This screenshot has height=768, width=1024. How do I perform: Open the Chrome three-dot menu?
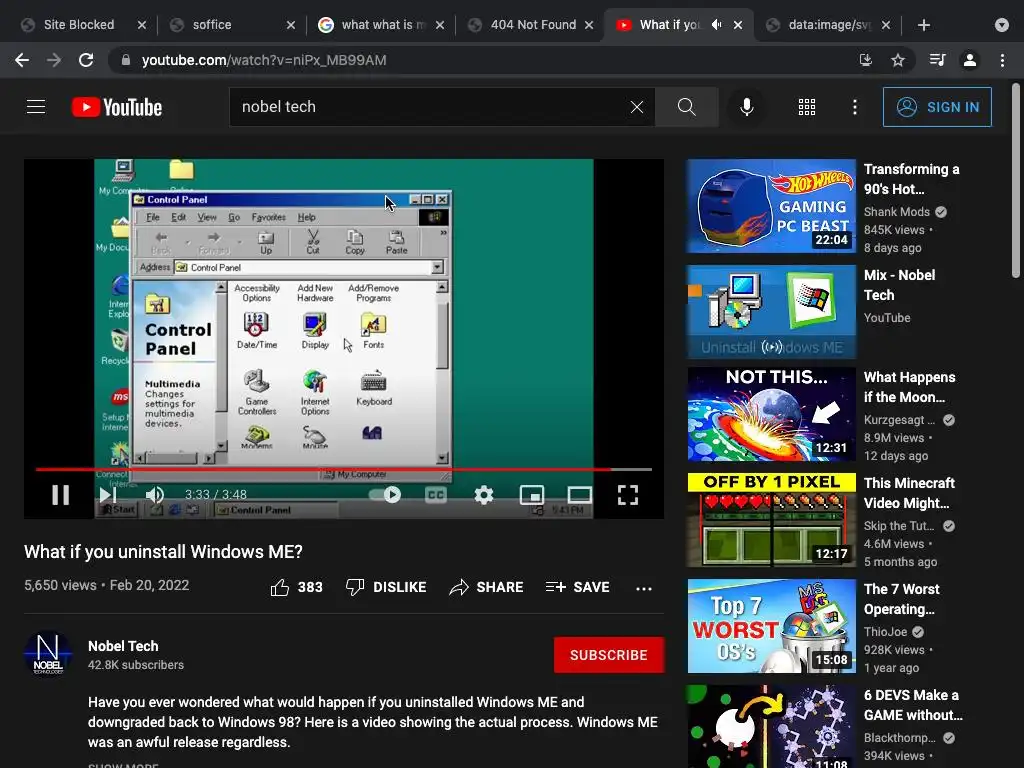pyautogui.click(x=1002, y=60)
